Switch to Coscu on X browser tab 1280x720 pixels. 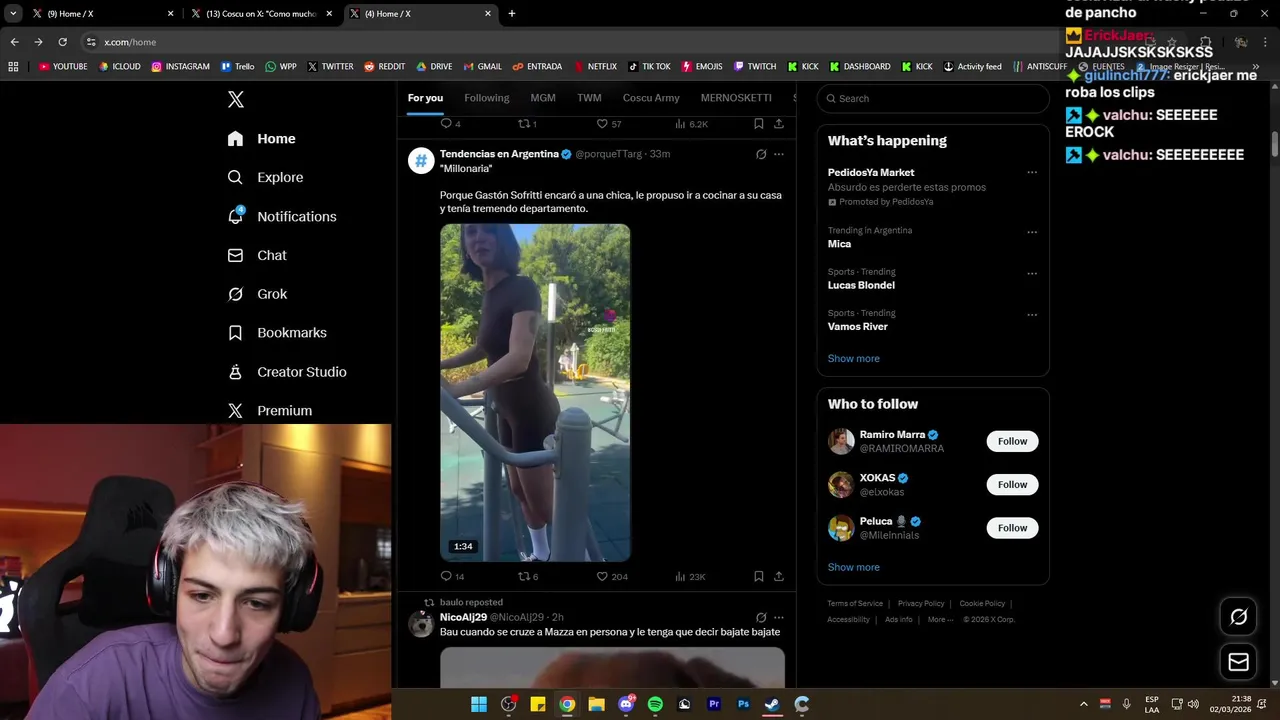(263, 14)
